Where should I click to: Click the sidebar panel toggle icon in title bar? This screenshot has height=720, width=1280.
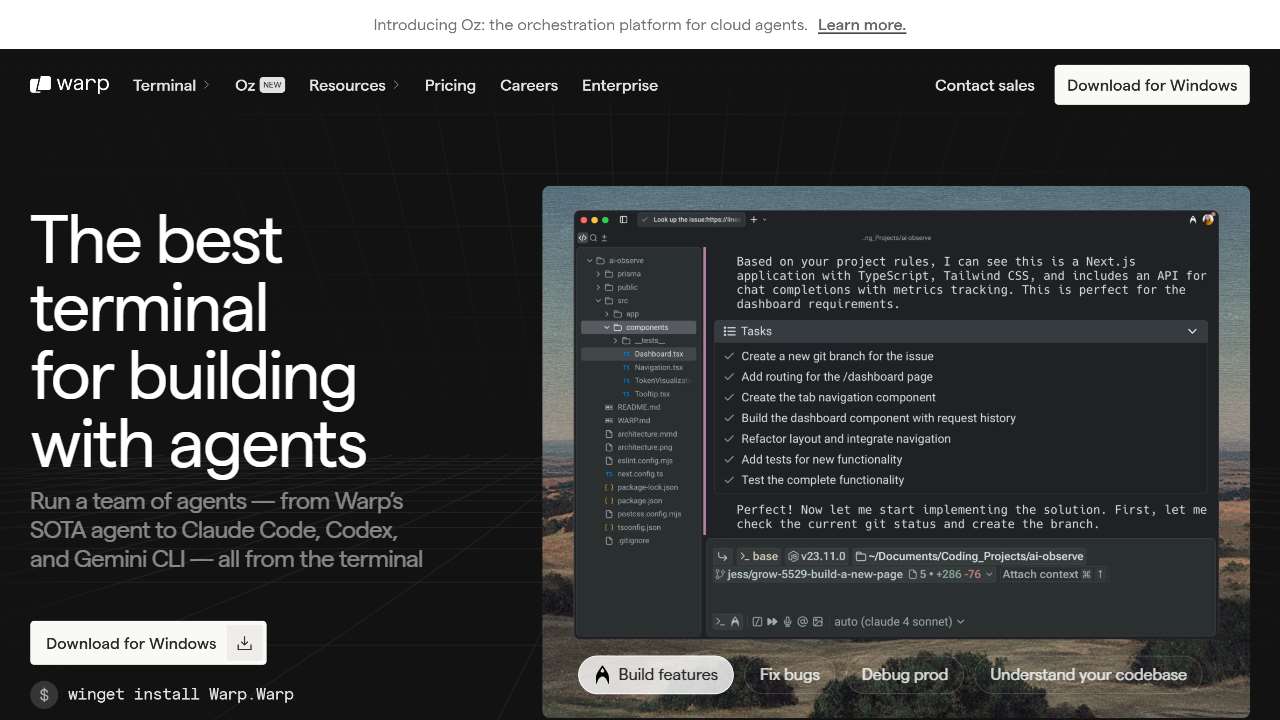click(624, 219)
